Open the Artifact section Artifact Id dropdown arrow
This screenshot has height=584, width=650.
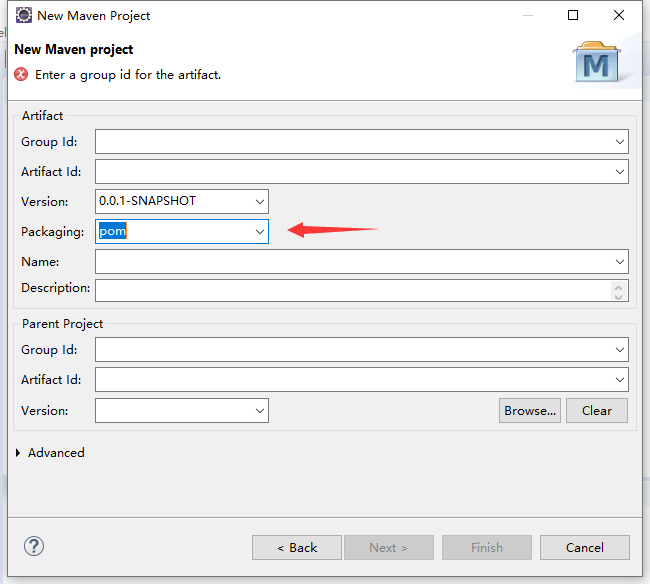(620, 172)
